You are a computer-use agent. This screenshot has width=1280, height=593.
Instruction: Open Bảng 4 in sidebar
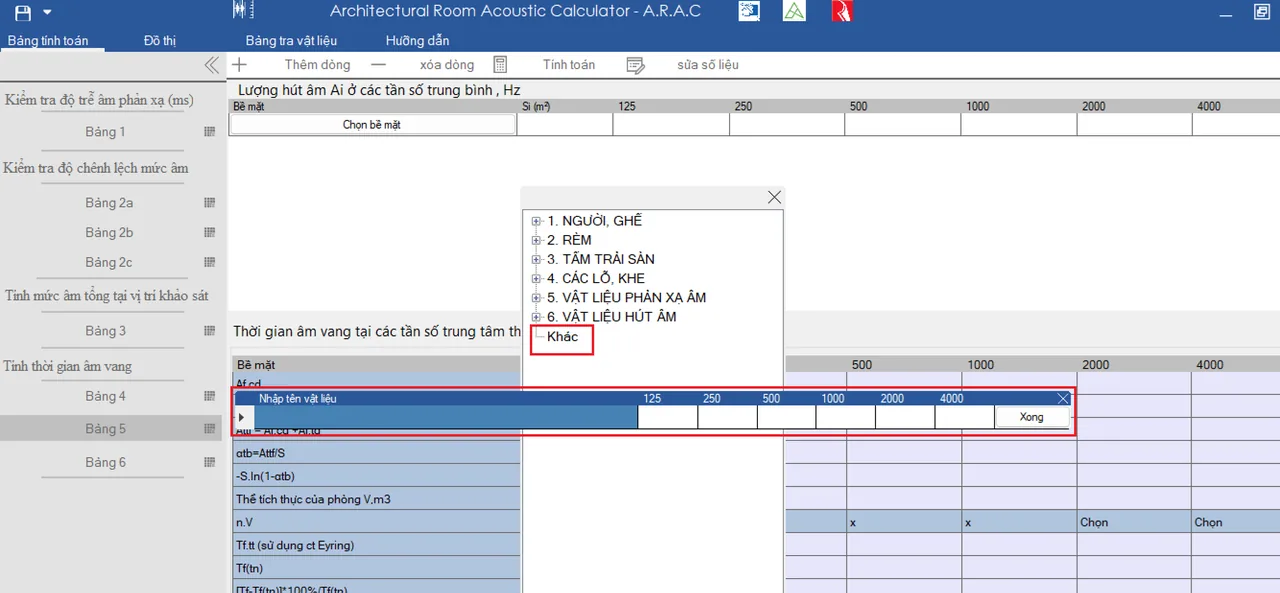point(105,397)
